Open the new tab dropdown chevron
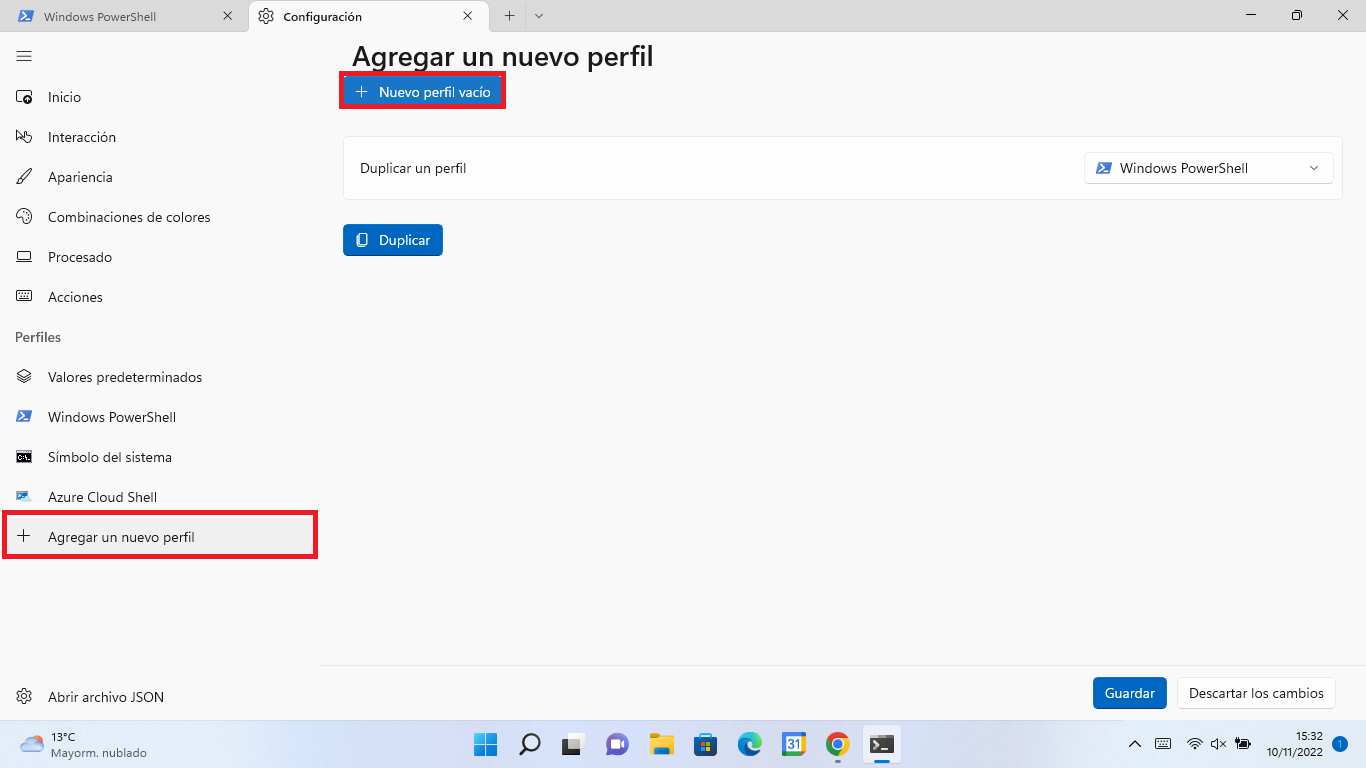Screen dimensions: 1366x768 [x=539, y=16]
